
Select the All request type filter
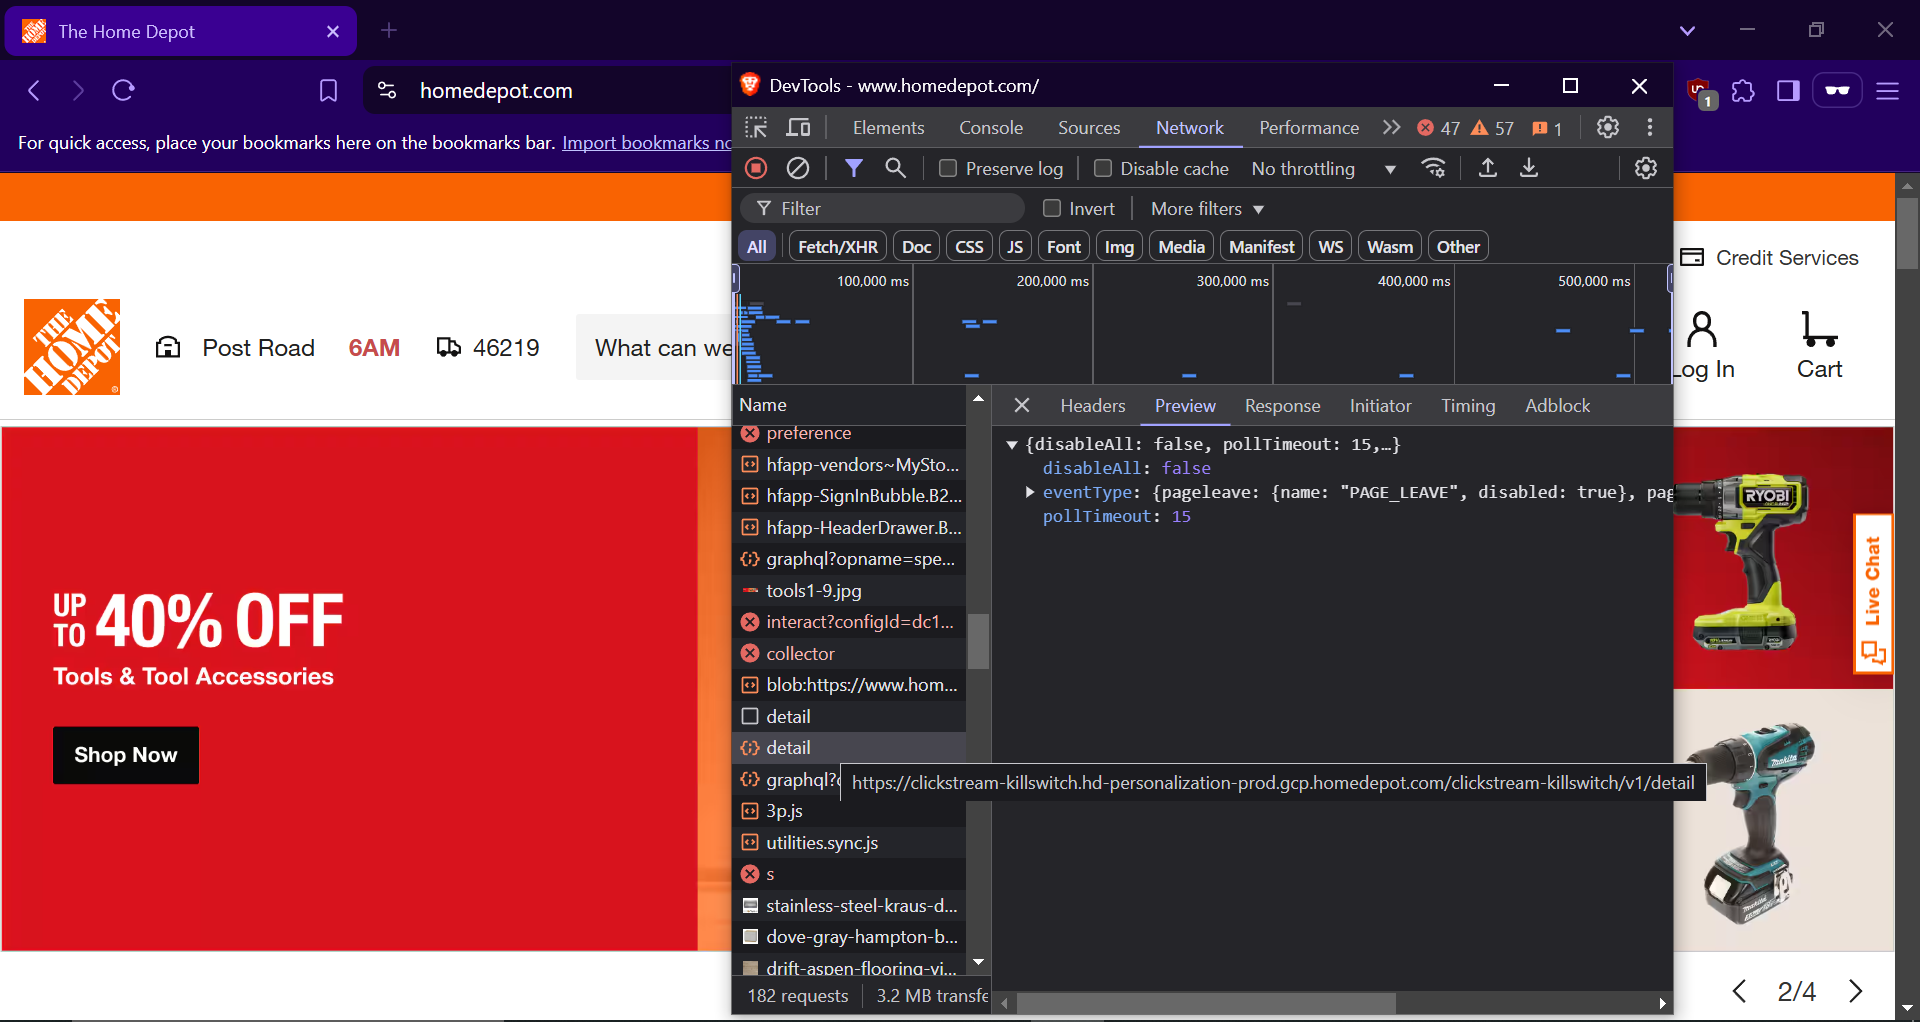[x=757, y=247]
